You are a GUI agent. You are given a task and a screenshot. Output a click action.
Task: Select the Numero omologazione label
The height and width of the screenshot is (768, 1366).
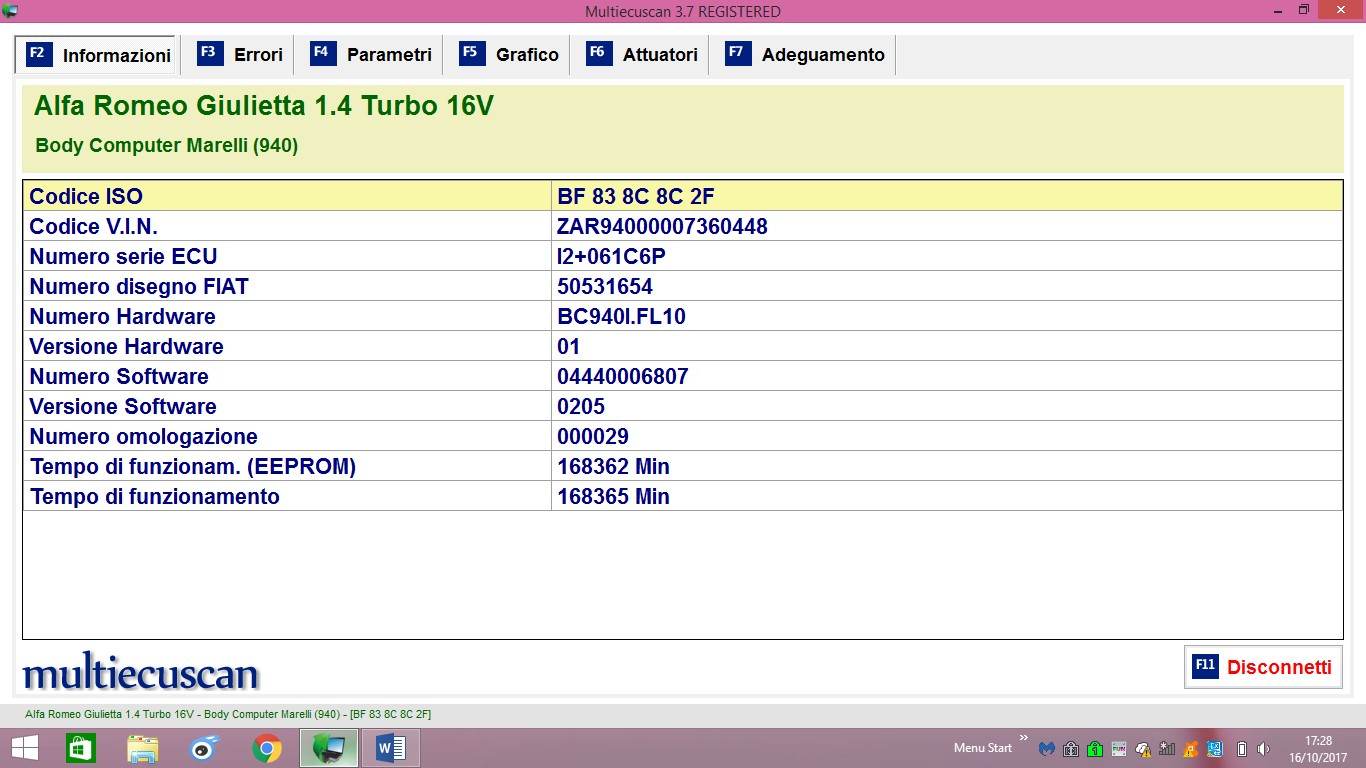point(144,436)
